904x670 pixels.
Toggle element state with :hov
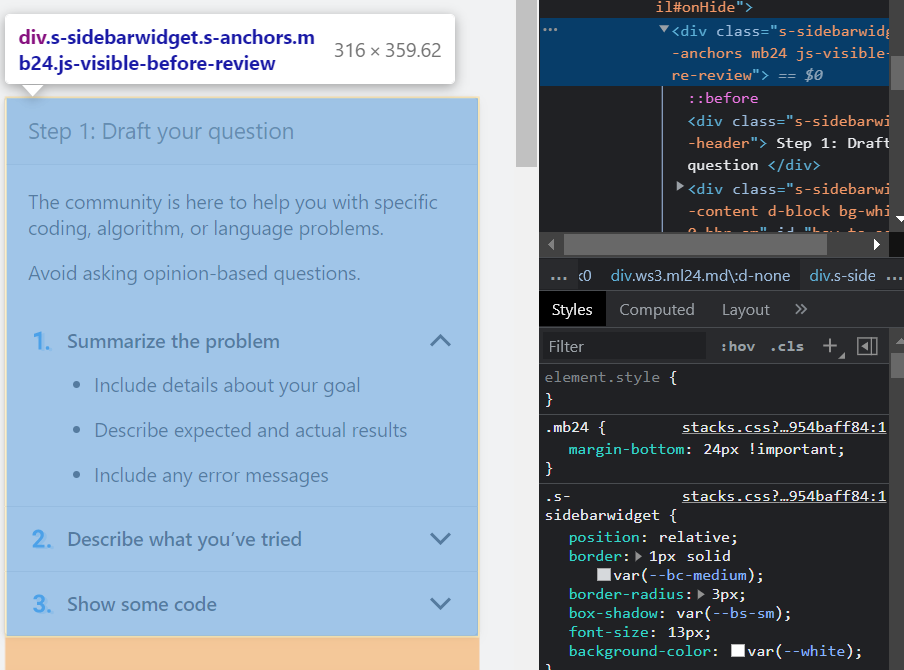pos(738,347)
